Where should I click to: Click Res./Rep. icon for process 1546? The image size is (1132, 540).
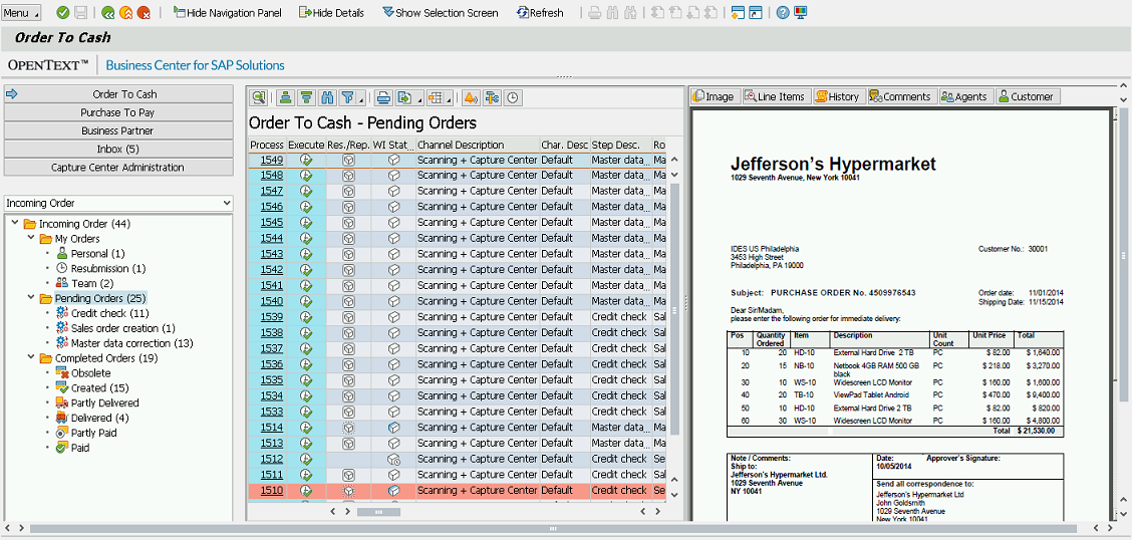point(348,207)
